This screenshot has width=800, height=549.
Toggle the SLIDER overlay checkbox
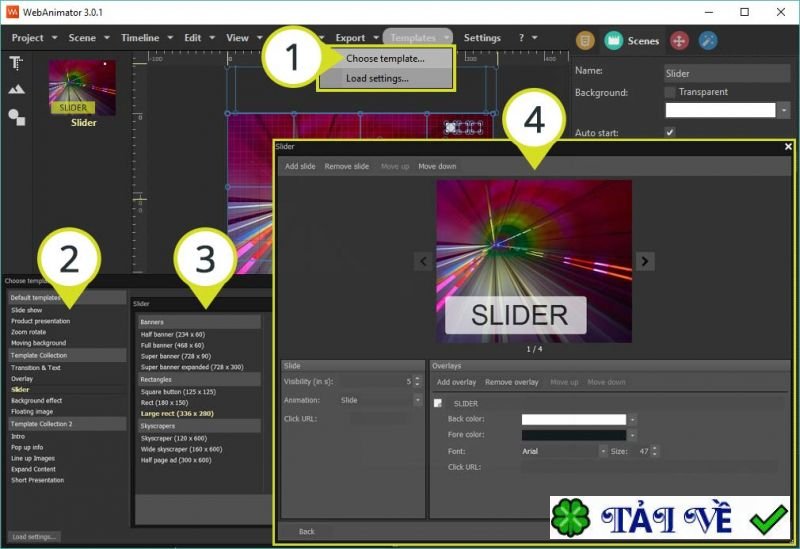pyautogui.click(x=438, y=403)
